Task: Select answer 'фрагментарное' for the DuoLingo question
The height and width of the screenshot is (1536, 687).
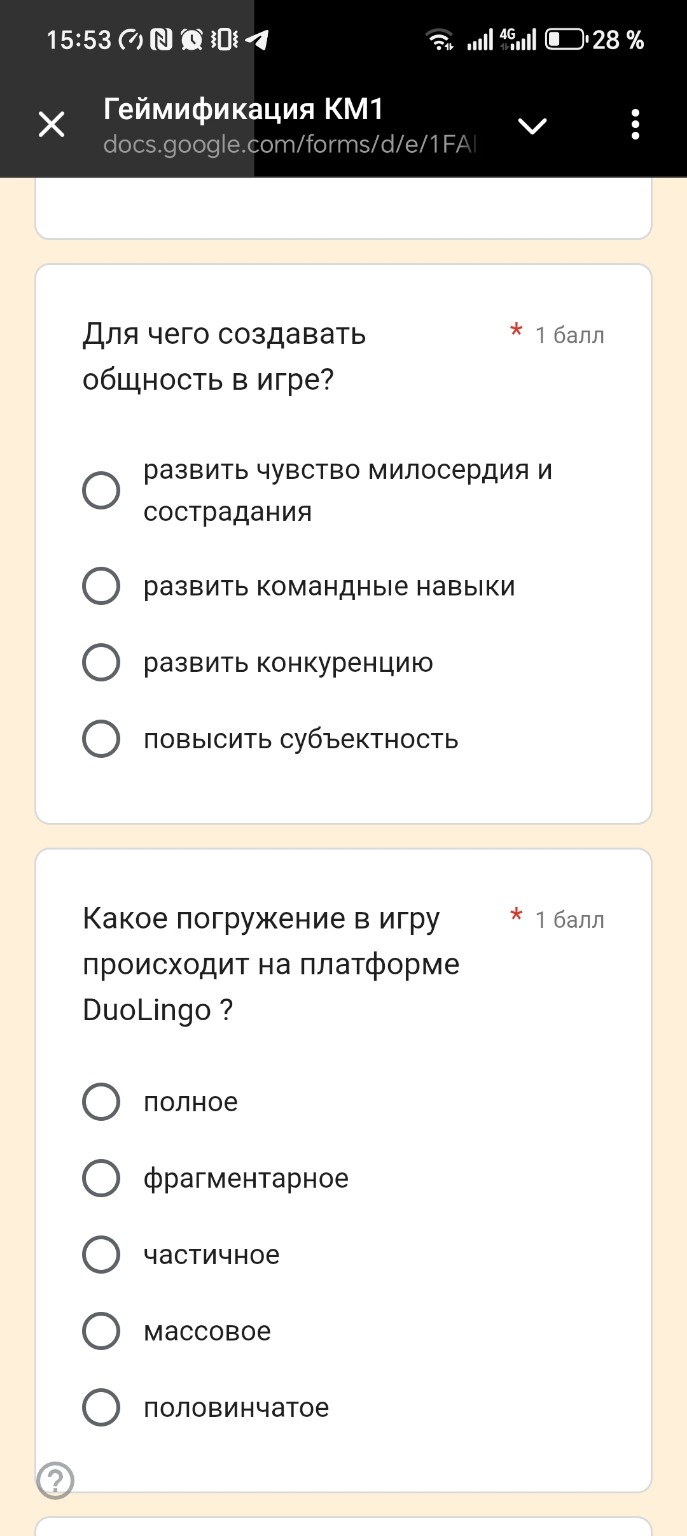Action: click(101, 1178)
